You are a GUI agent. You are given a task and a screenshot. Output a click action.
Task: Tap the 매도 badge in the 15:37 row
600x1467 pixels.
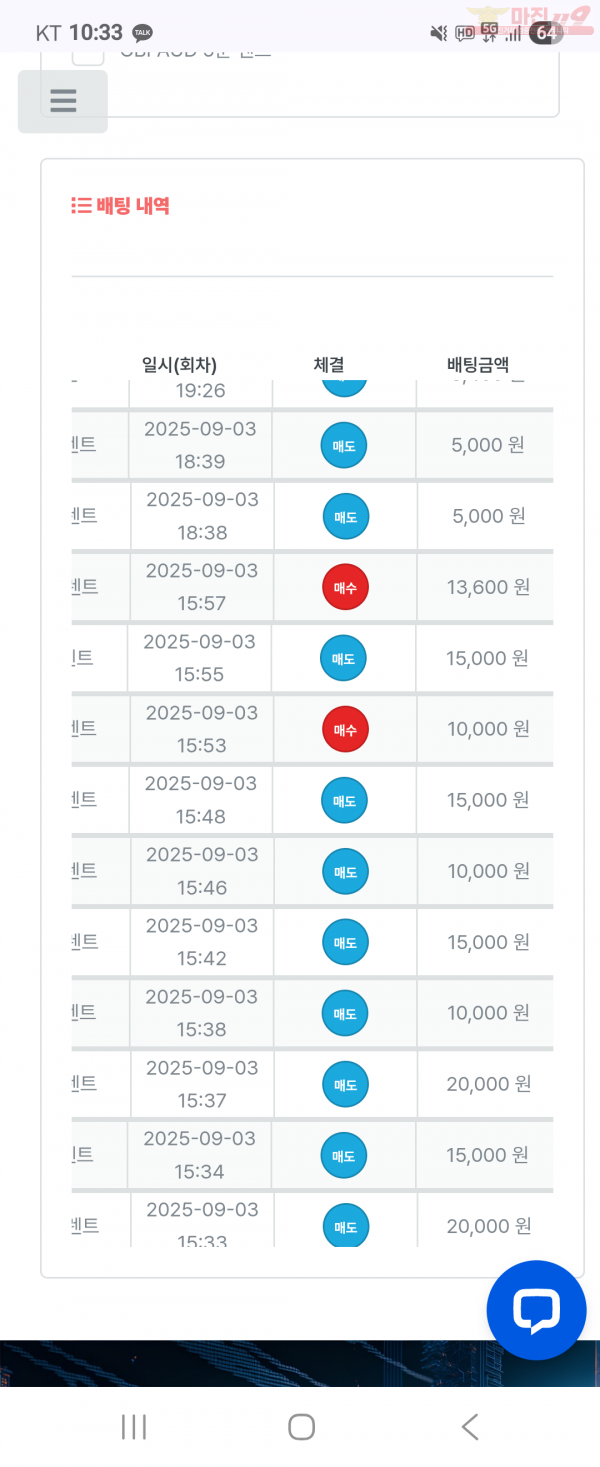[345, 1084]
